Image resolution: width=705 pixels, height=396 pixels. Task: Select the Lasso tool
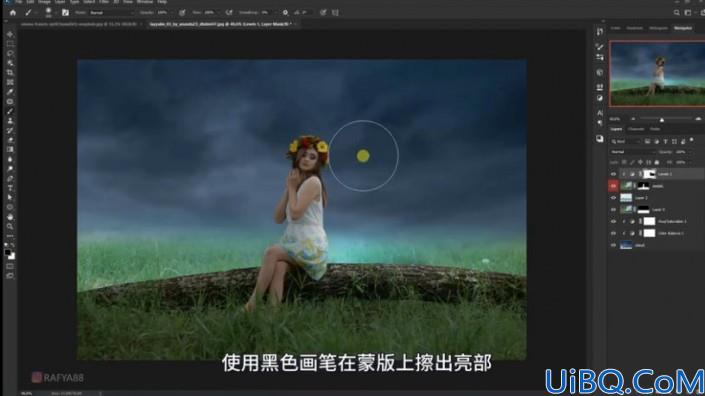point(10,53)
